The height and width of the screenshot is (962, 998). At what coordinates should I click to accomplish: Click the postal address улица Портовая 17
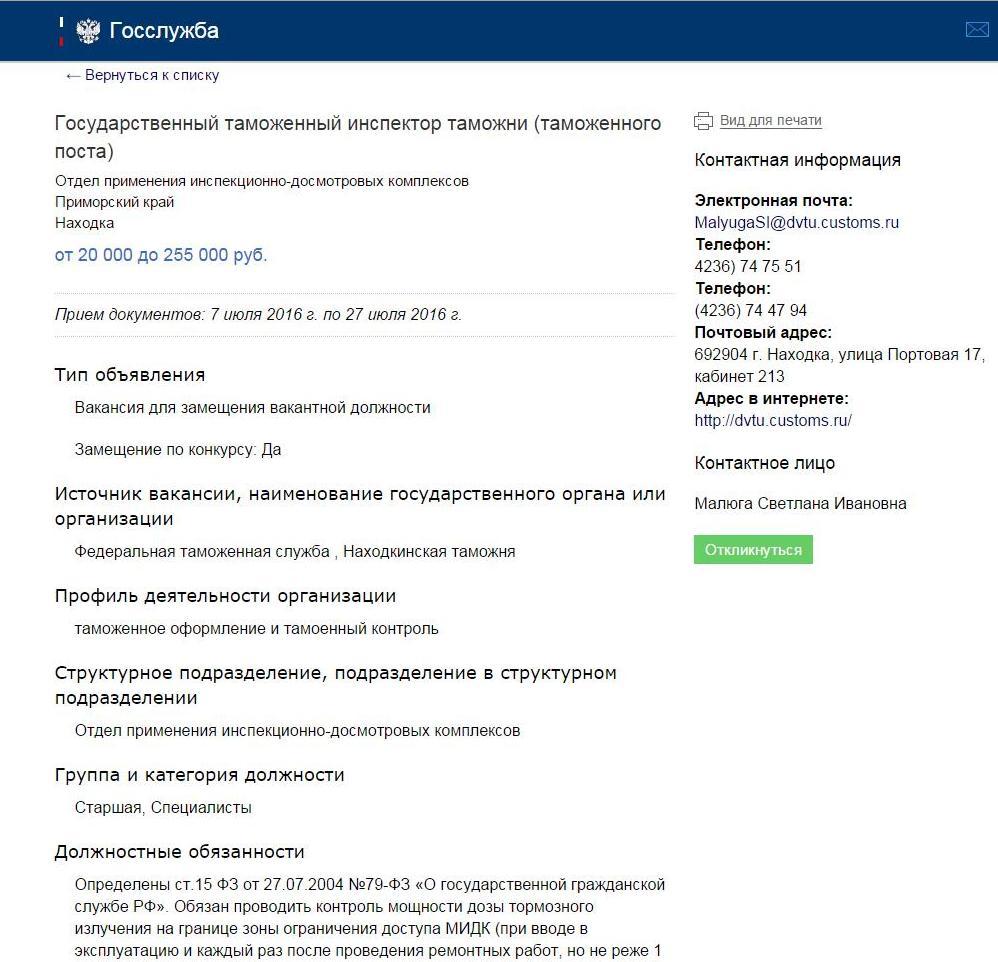click(x=839, y=355)
